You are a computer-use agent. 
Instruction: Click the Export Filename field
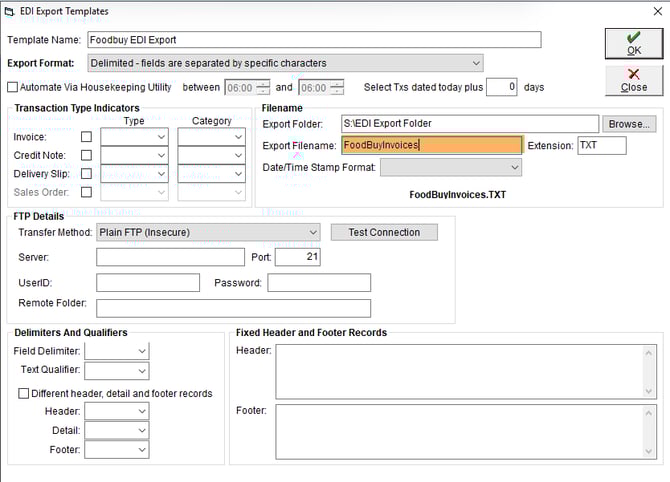[432, 145]
